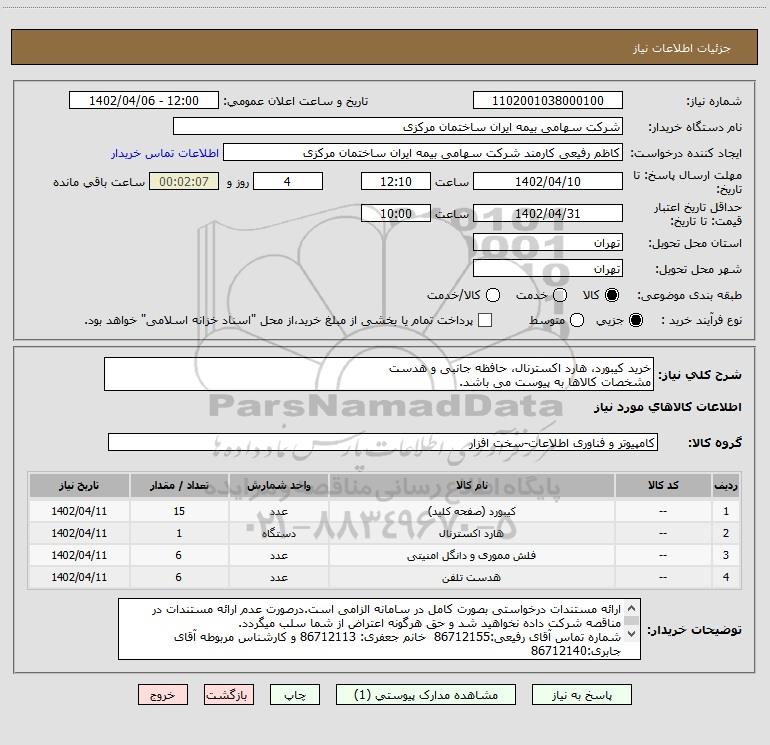Image resolution: width=770 pixels, height=745 pixels.
Task: Click quantity 15 in keyboard row
Action: point(179,511)
